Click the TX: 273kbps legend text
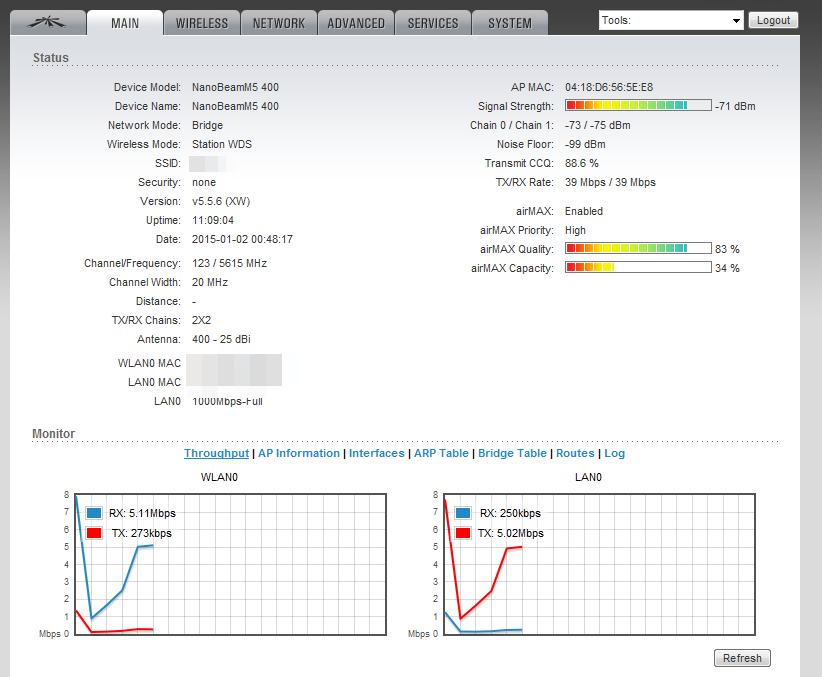The width and height of the screenshot is (822, 677). coord(142,533)
